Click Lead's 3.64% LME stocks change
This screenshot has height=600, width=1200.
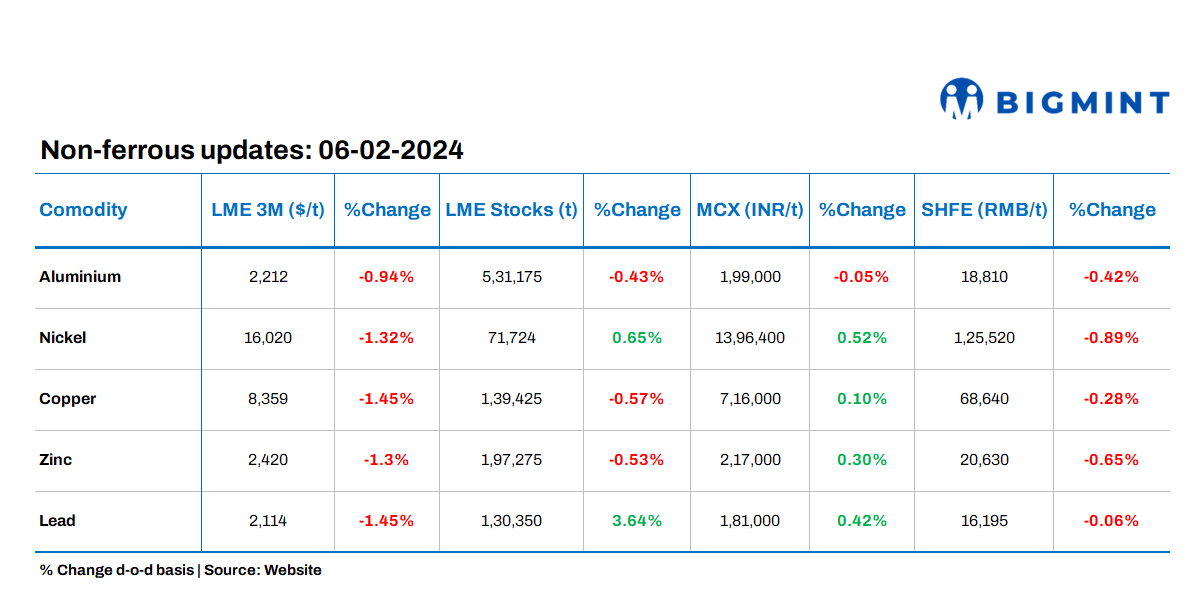coord(637,521)
